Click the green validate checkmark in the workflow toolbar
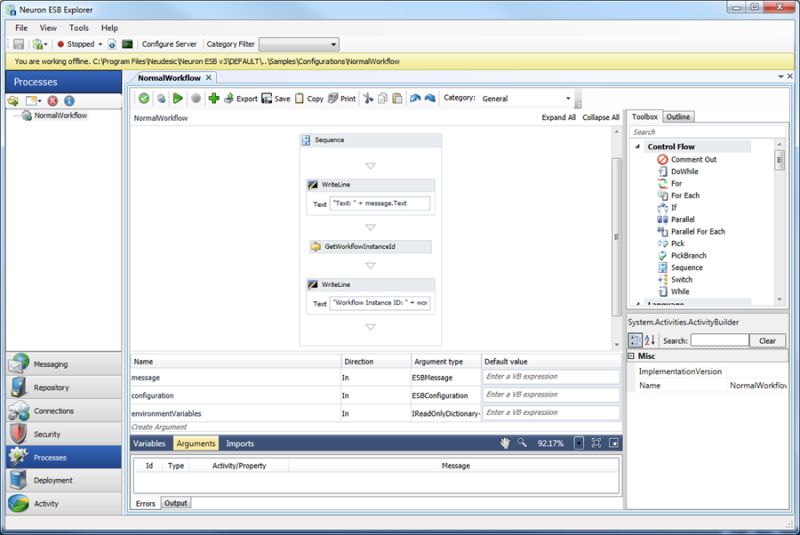Viewport: 800px width, 535px height. click(144, 98)
